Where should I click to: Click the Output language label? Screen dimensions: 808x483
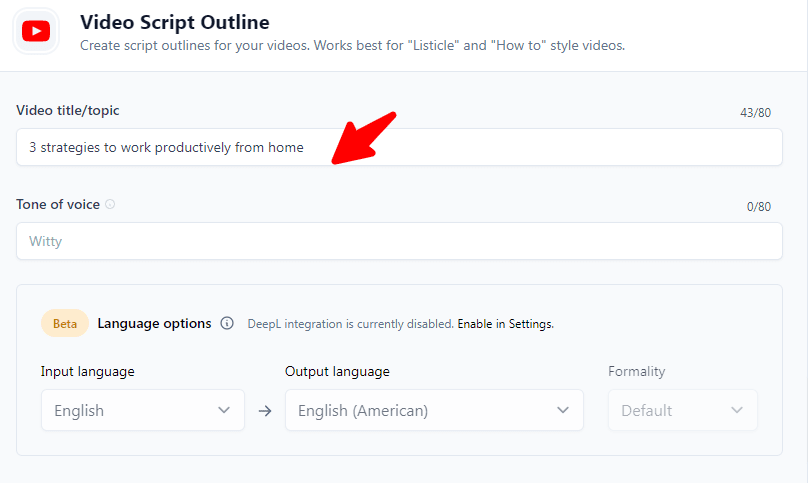point(337,371)
